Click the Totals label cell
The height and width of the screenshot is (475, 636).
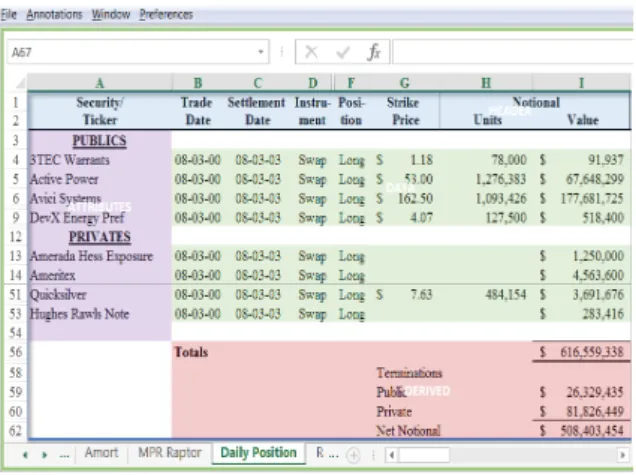click(191, 352)
